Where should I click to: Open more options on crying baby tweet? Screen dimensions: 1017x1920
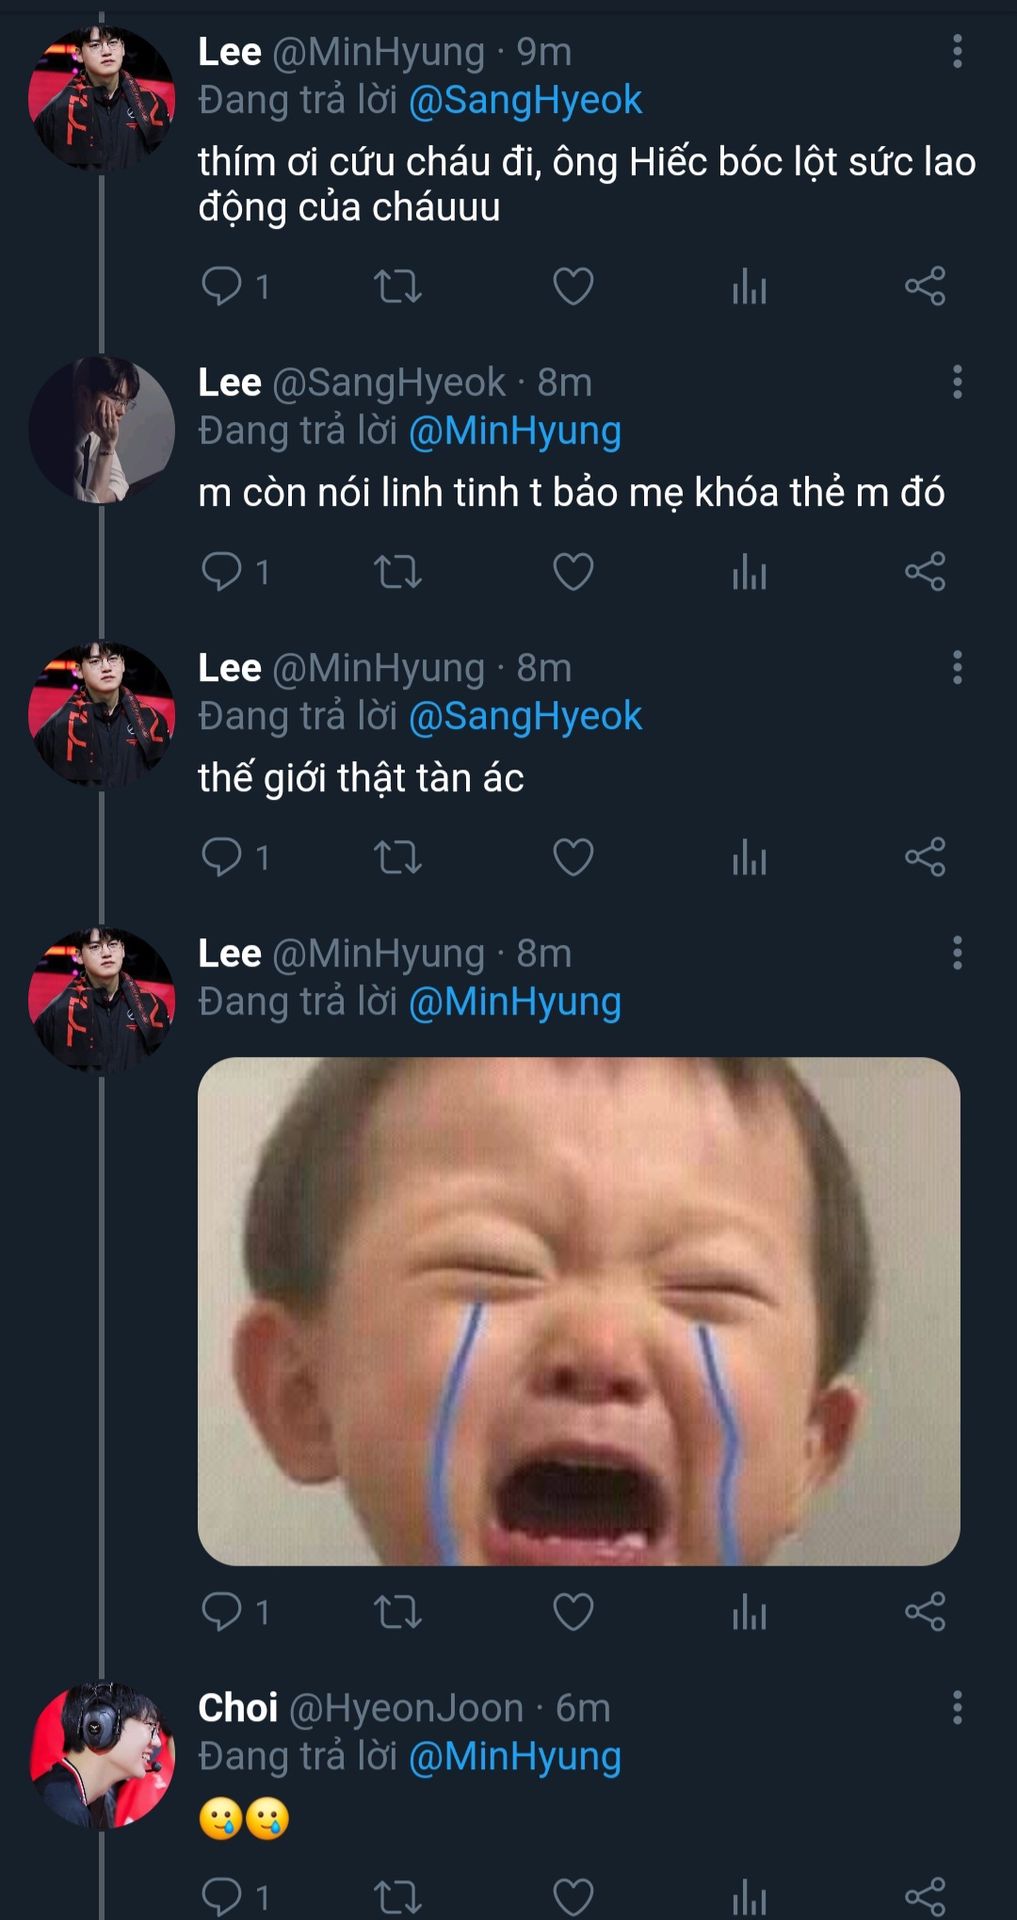pyautogui.click(x=957, y=953)
